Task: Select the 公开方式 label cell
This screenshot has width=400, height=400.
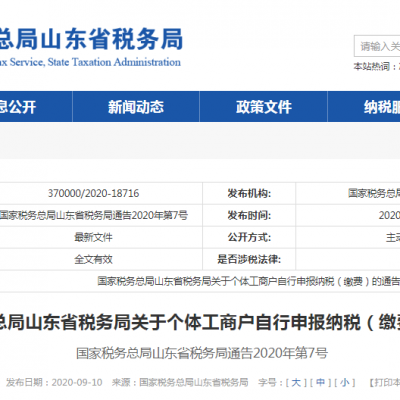Action: [x=249, y=237]
